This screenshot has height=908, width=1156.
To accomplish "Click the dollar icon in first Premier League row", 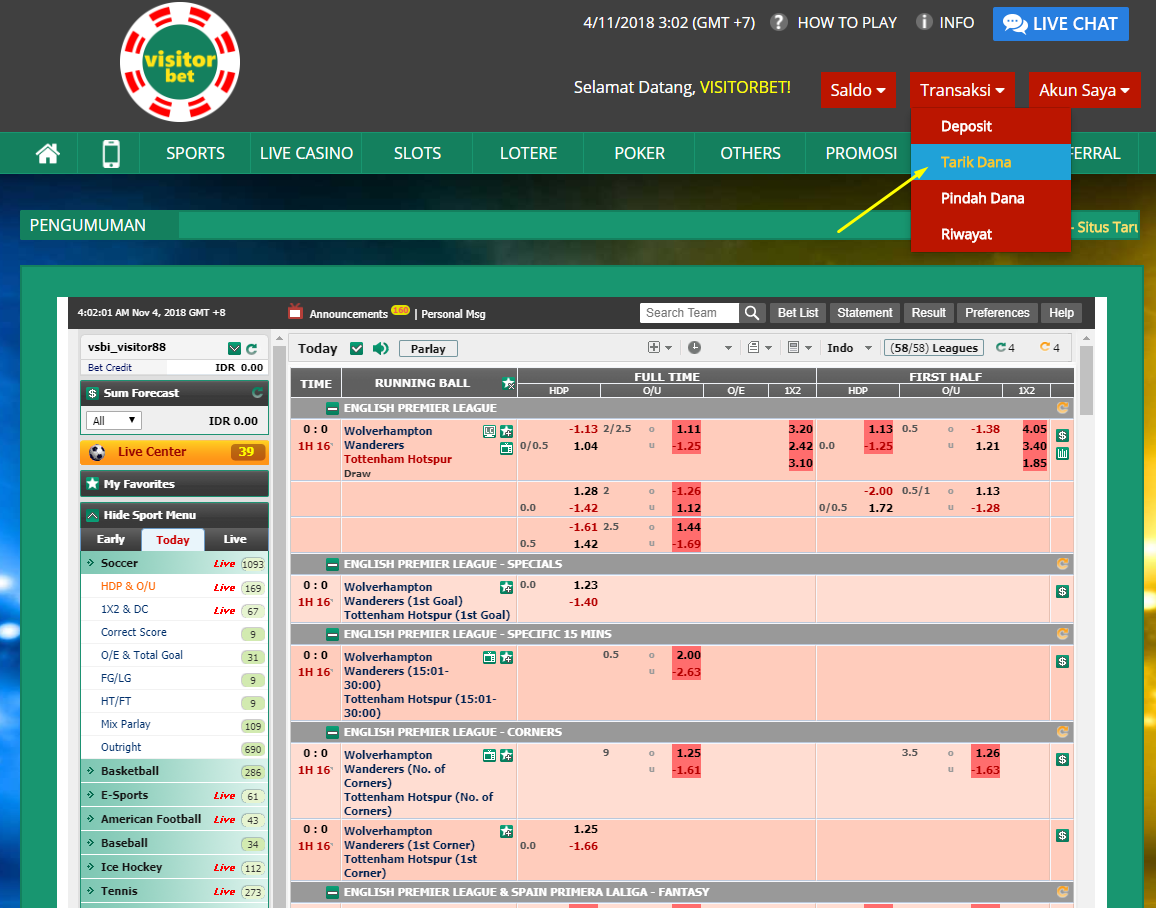I will tap(1062, 435).
